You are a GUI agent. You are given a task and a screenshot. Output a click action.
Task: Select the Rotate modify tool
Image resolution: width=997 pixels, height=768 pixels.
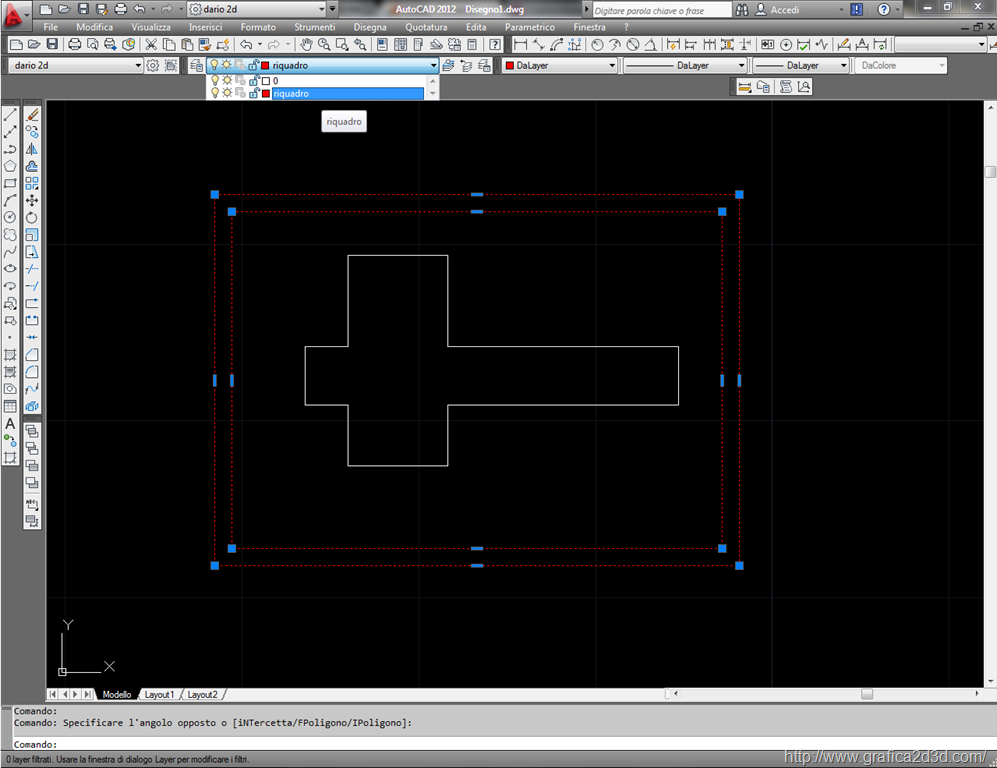click(32, 217)
